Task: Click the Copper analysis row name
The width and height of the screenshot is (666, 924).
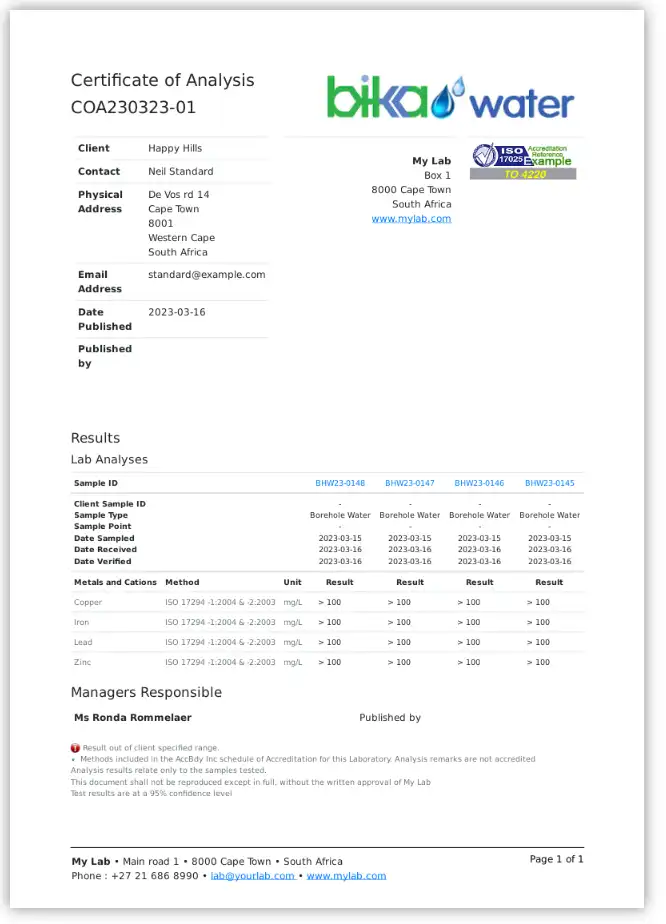Action: [88, 602]
